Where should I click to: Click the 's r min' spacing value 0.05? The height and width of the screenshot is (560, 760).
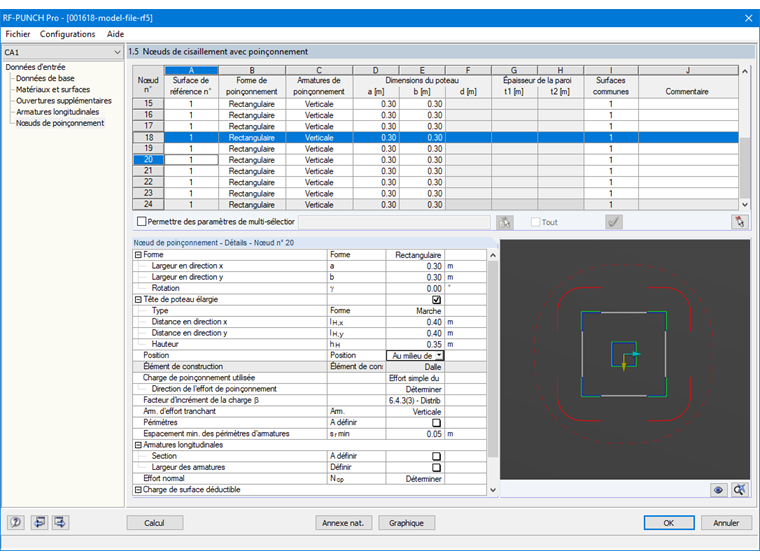tap(415, 434)
